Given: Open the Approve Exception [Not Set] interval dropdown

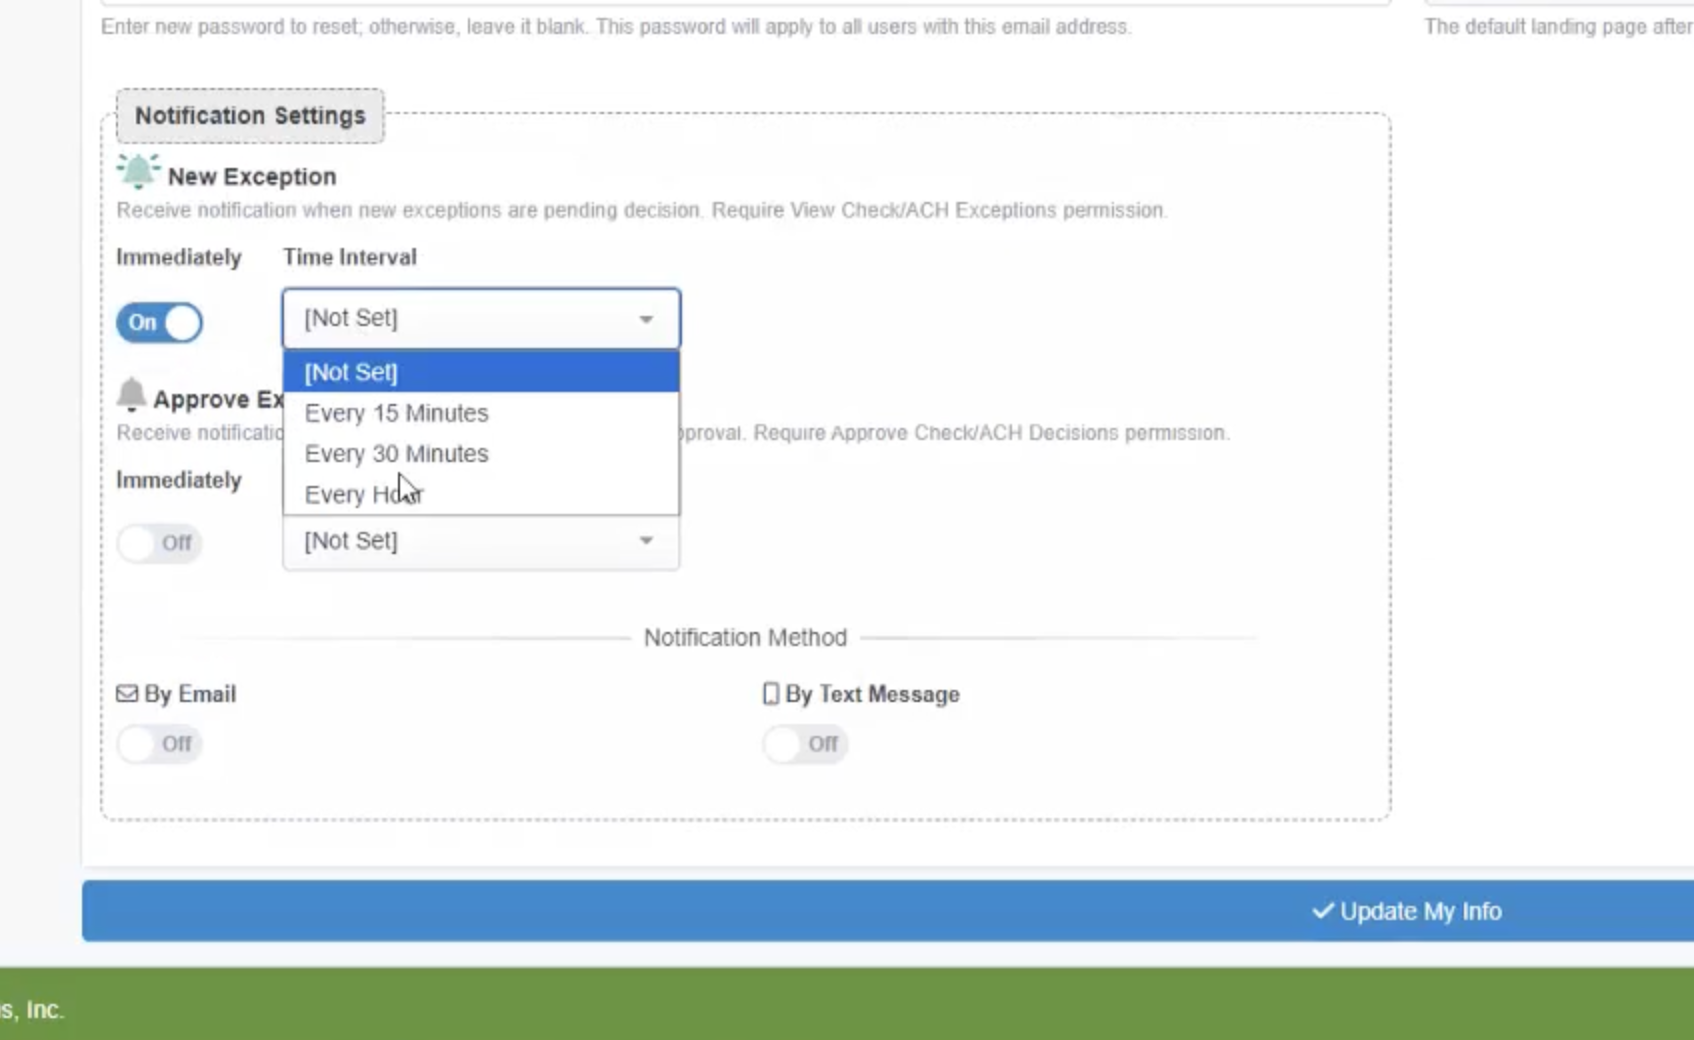Looking at the screenshot, I should [x=480, y=542].
